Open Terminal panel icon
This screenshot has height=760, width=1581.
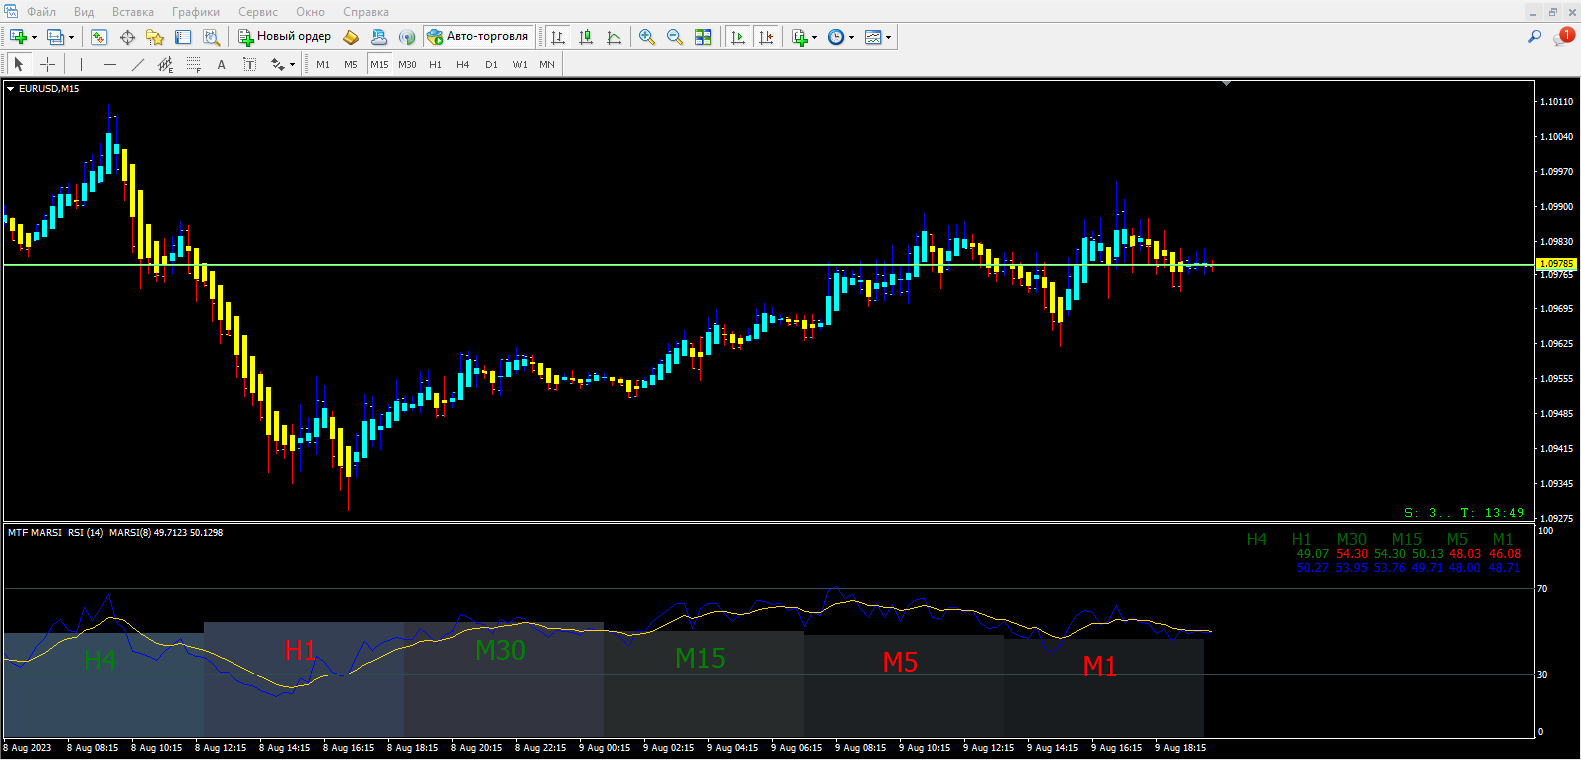tap(183, 37)
